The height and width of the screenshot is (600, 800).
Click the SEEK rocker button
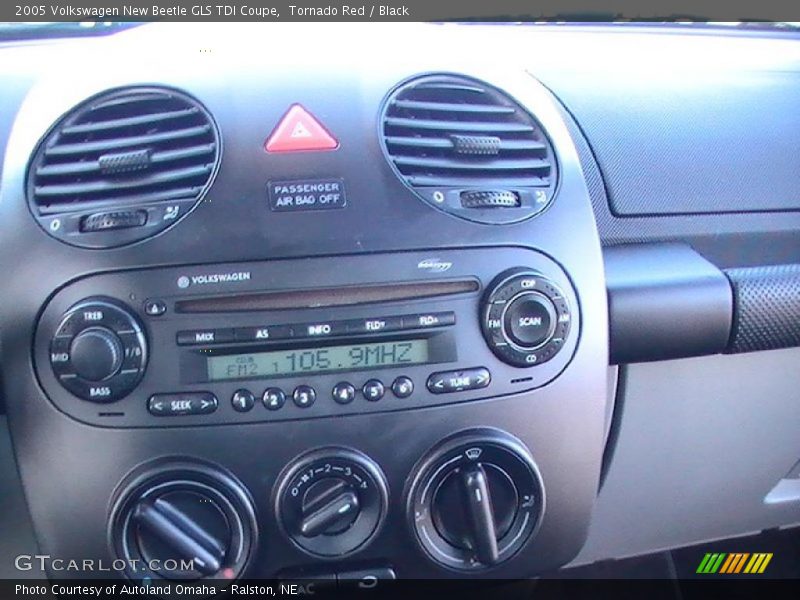tap(182, 405)
